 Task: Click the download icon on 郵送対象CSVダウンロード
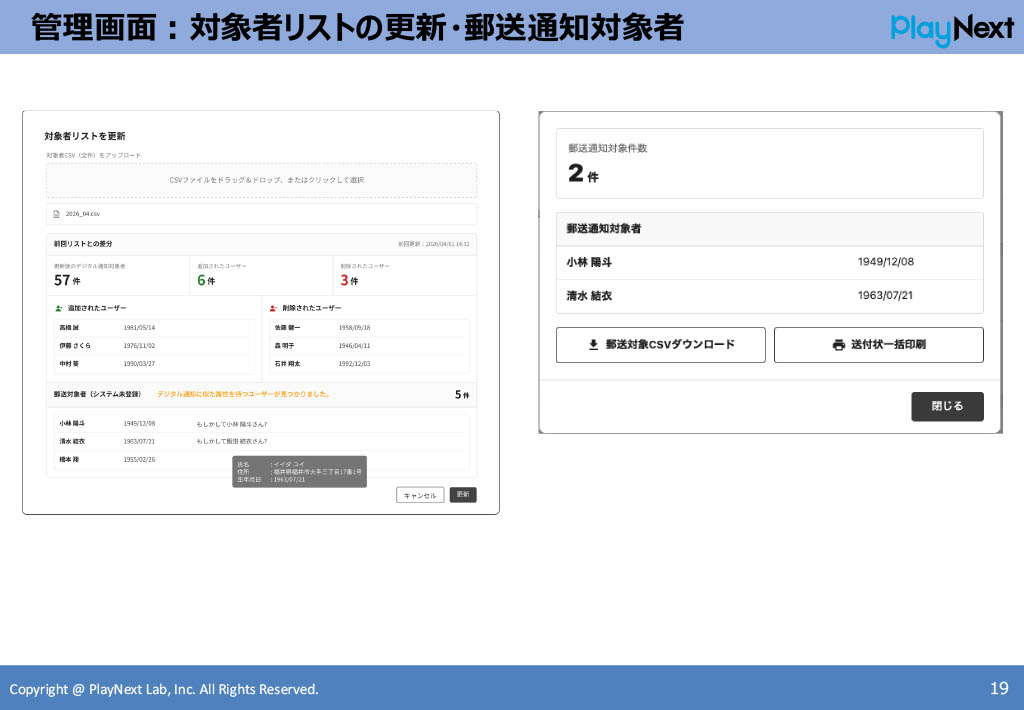[593, 345]
